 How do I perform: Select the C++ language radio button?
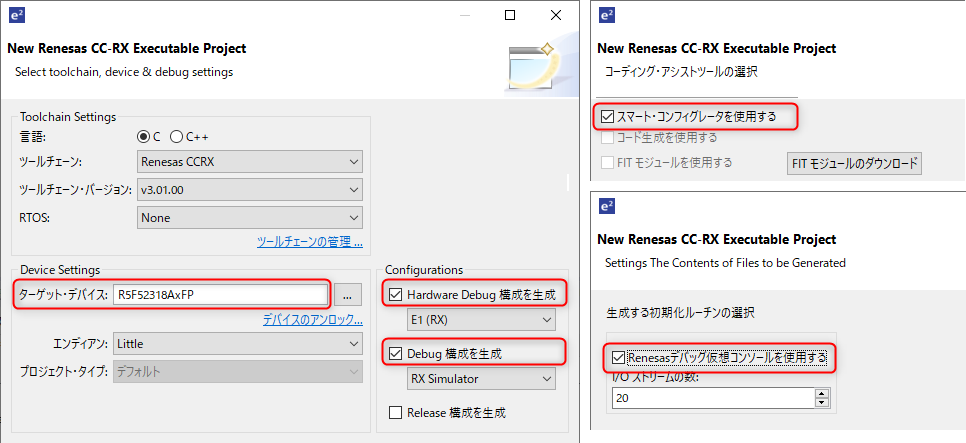point(176,136)
